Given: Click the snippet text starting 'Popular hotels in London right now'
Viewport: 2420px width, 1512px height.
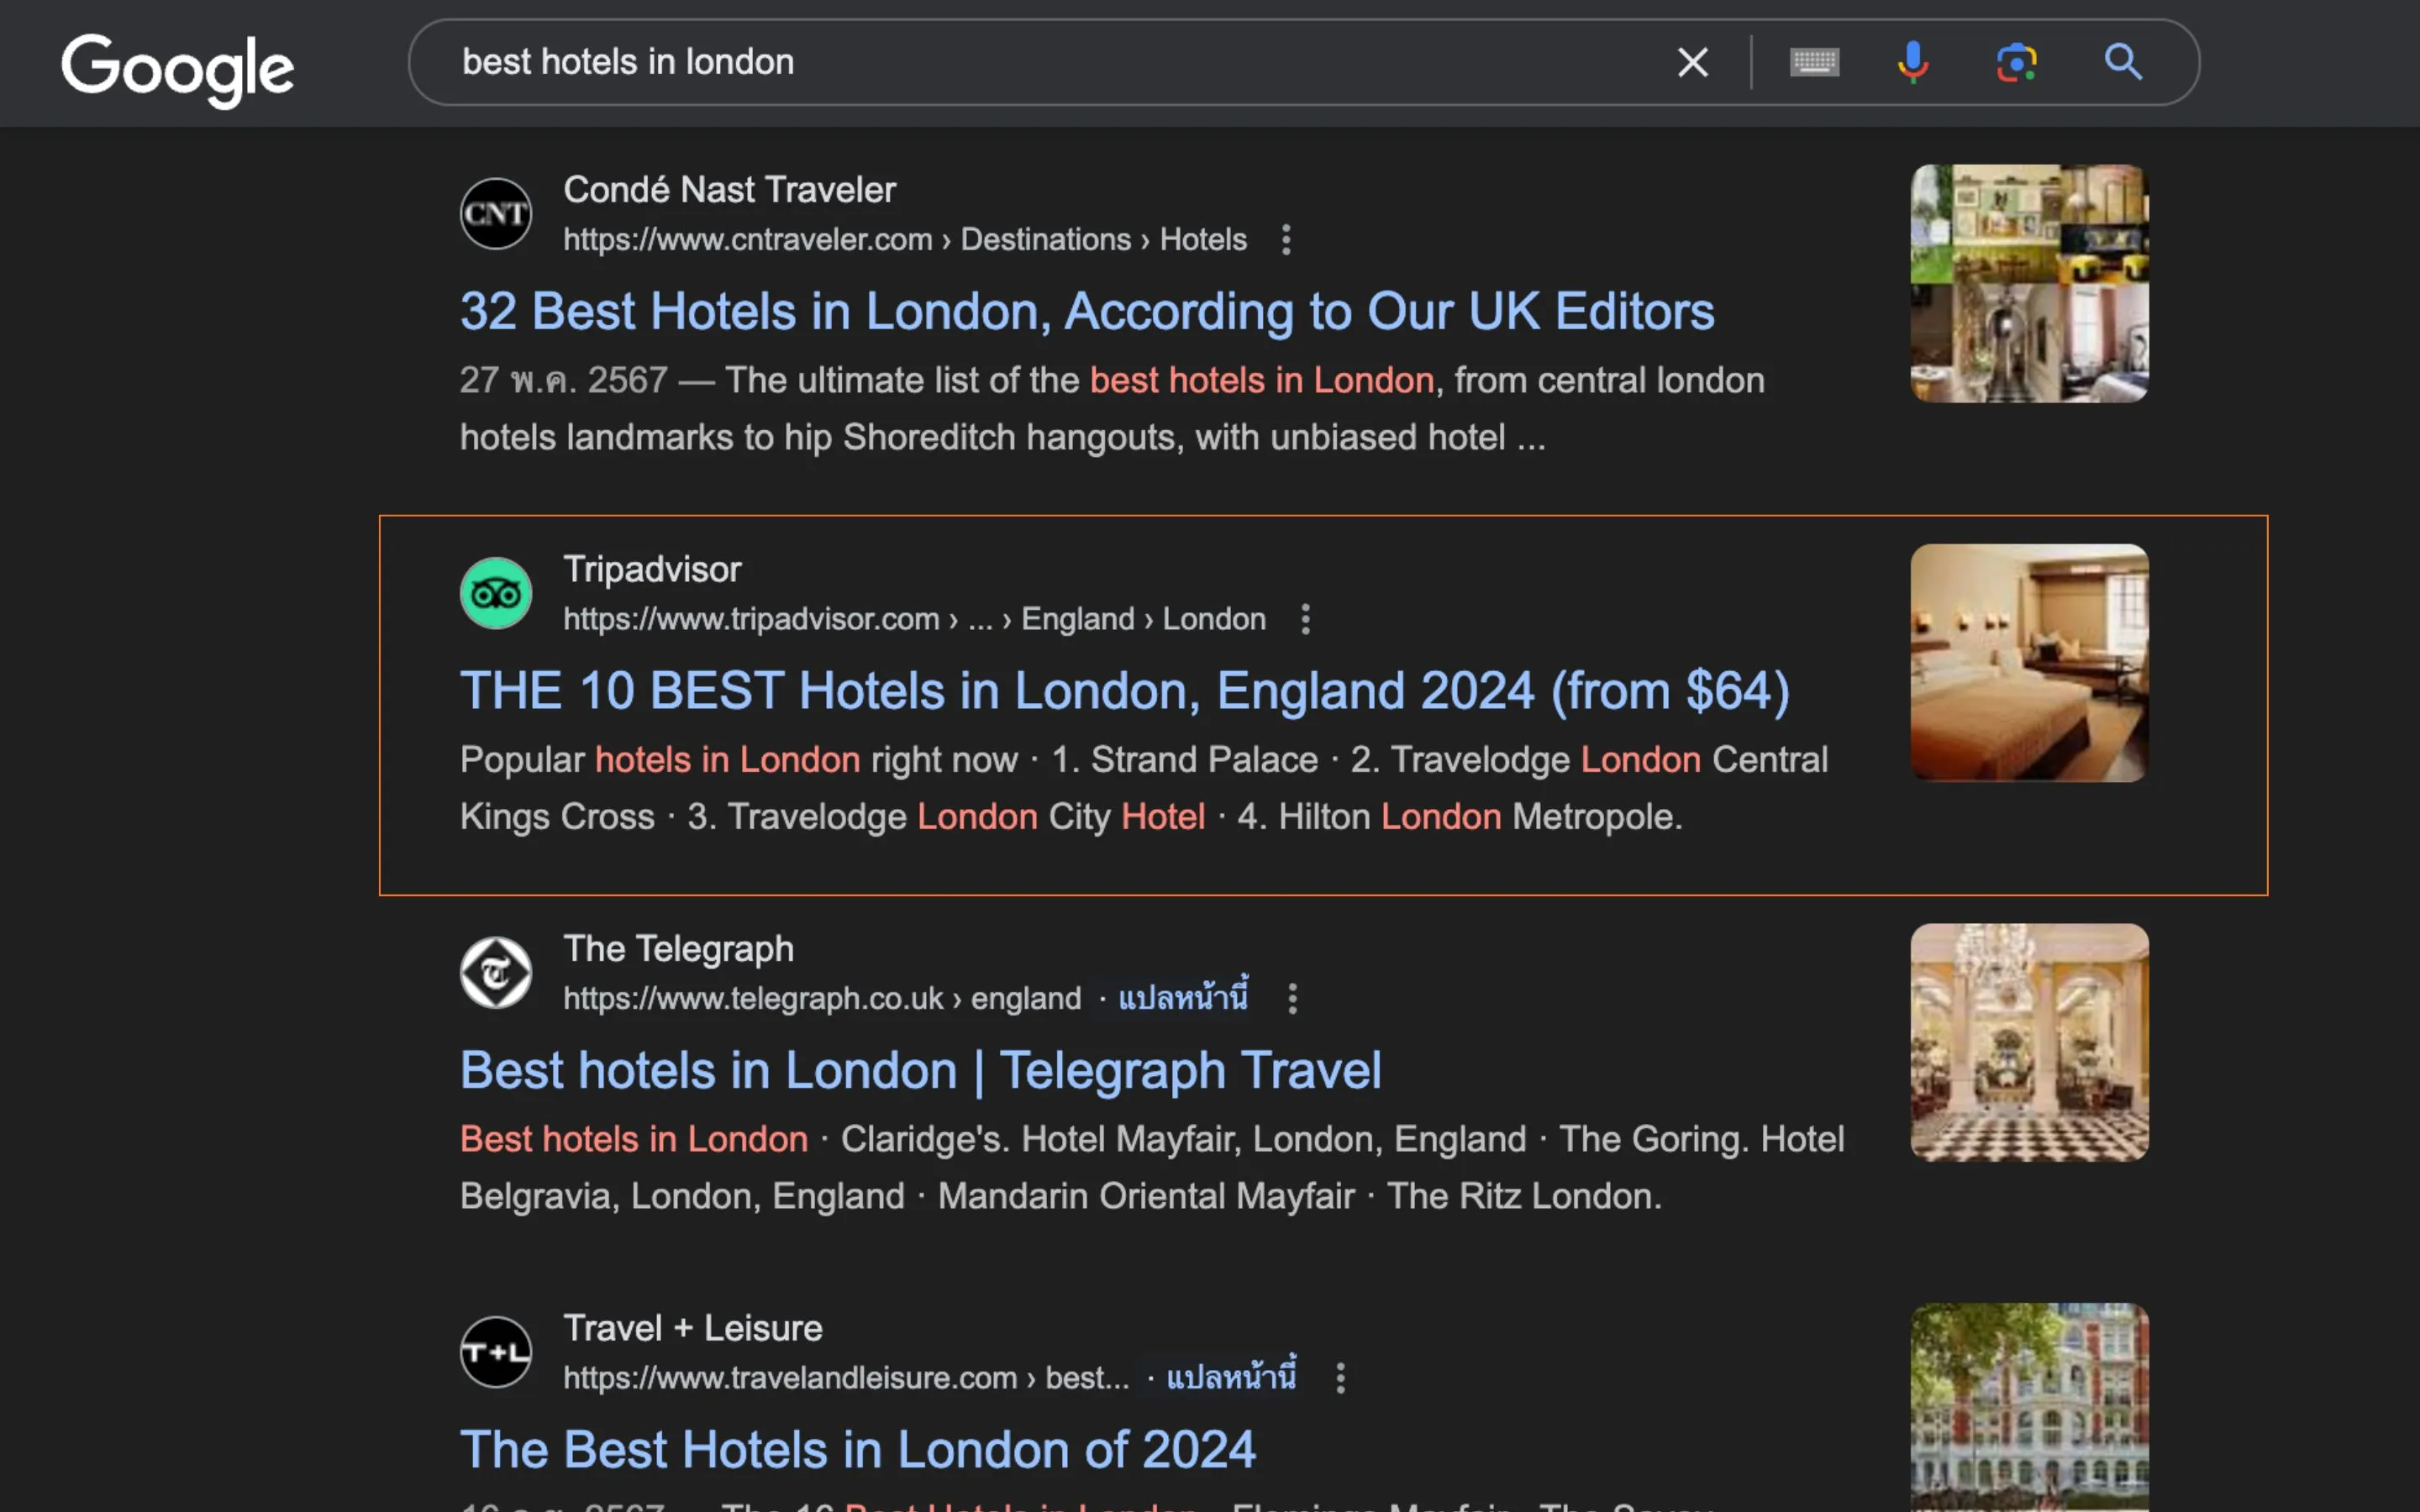Looking at the screenshot, I should 1144,788.
